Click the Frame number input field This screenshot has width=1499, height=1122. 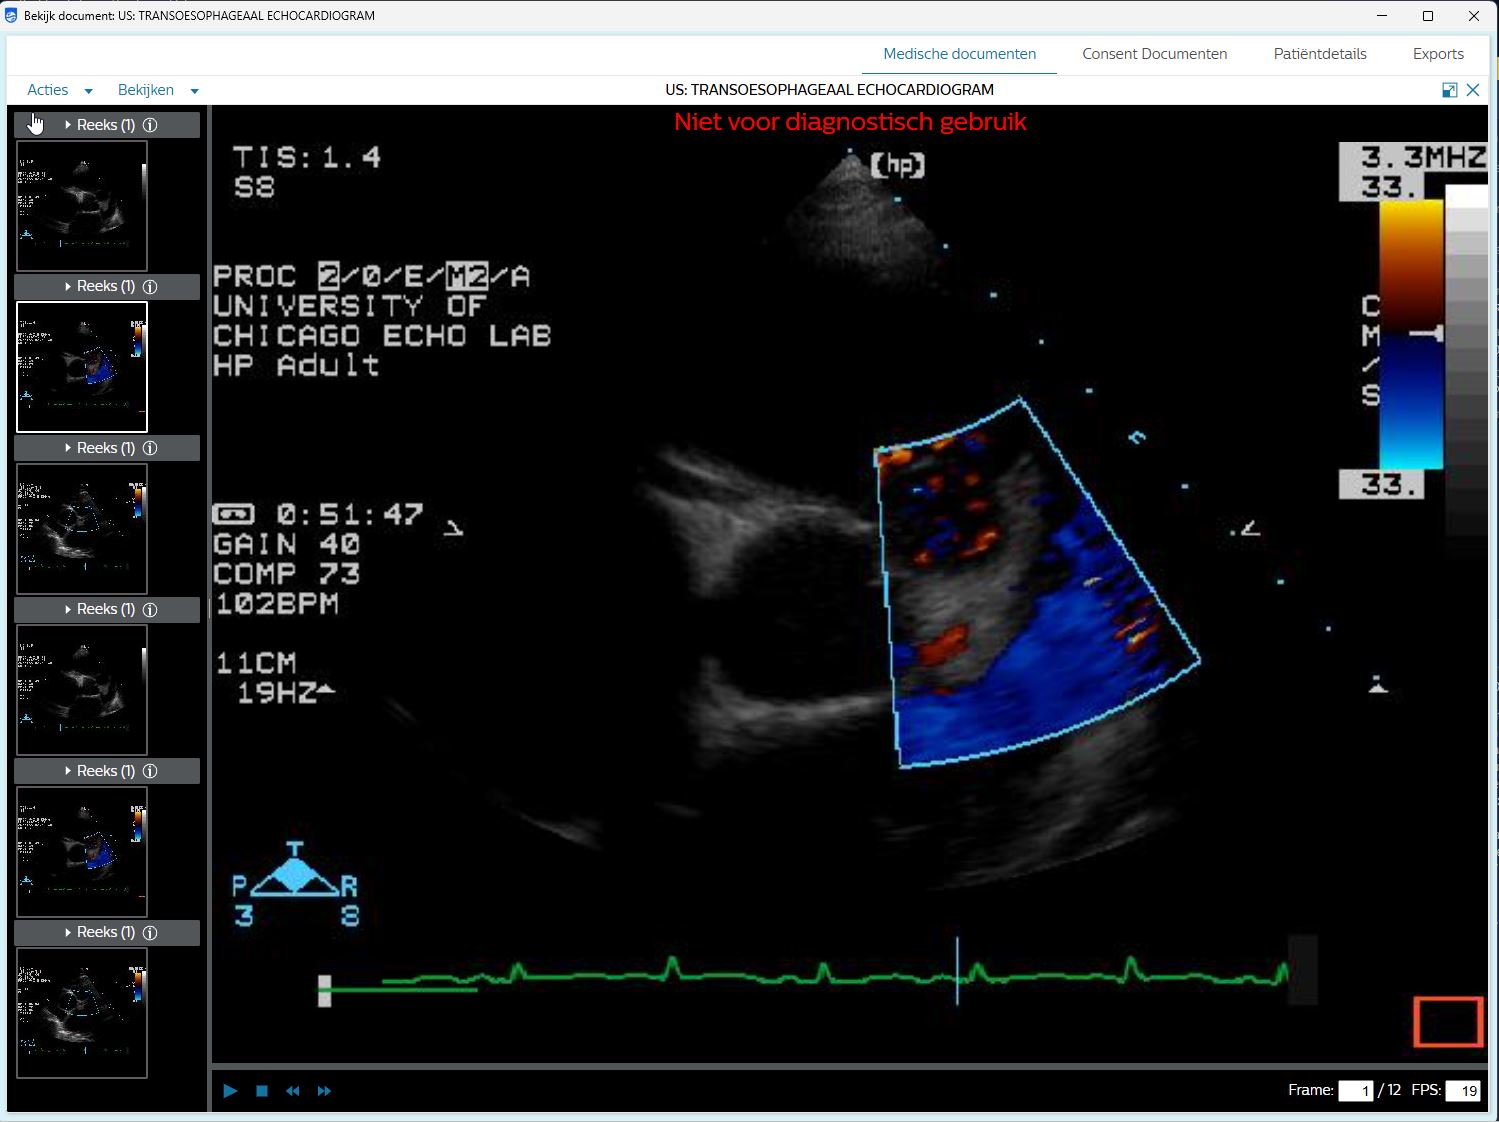[1355, 1091]
